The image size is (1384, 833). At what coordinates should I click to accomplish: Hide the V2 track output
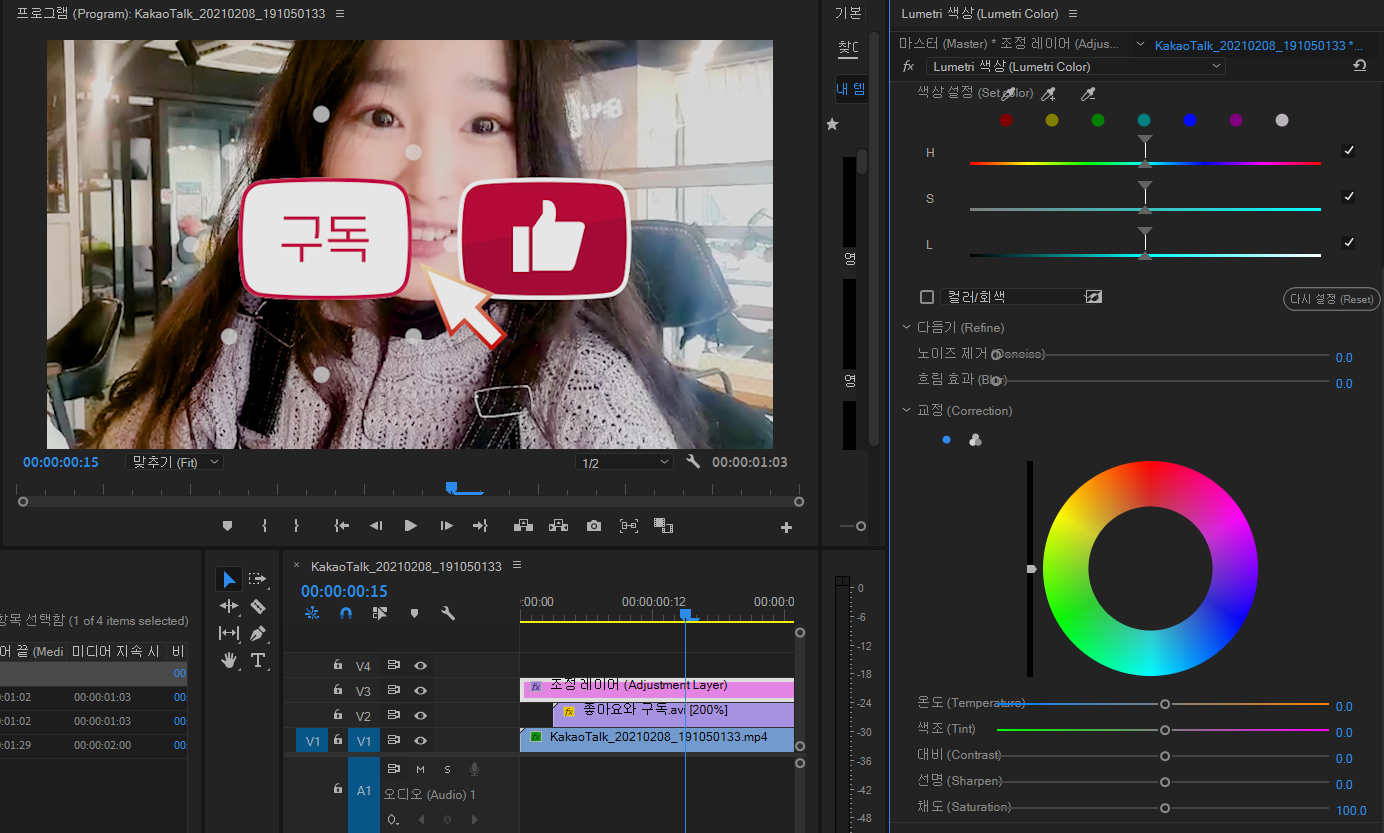[421, 716]
